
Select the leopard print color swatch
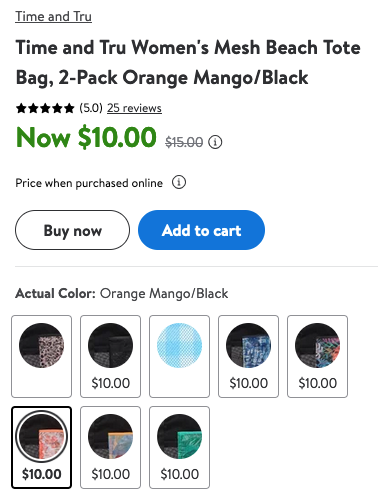(41, 356)
